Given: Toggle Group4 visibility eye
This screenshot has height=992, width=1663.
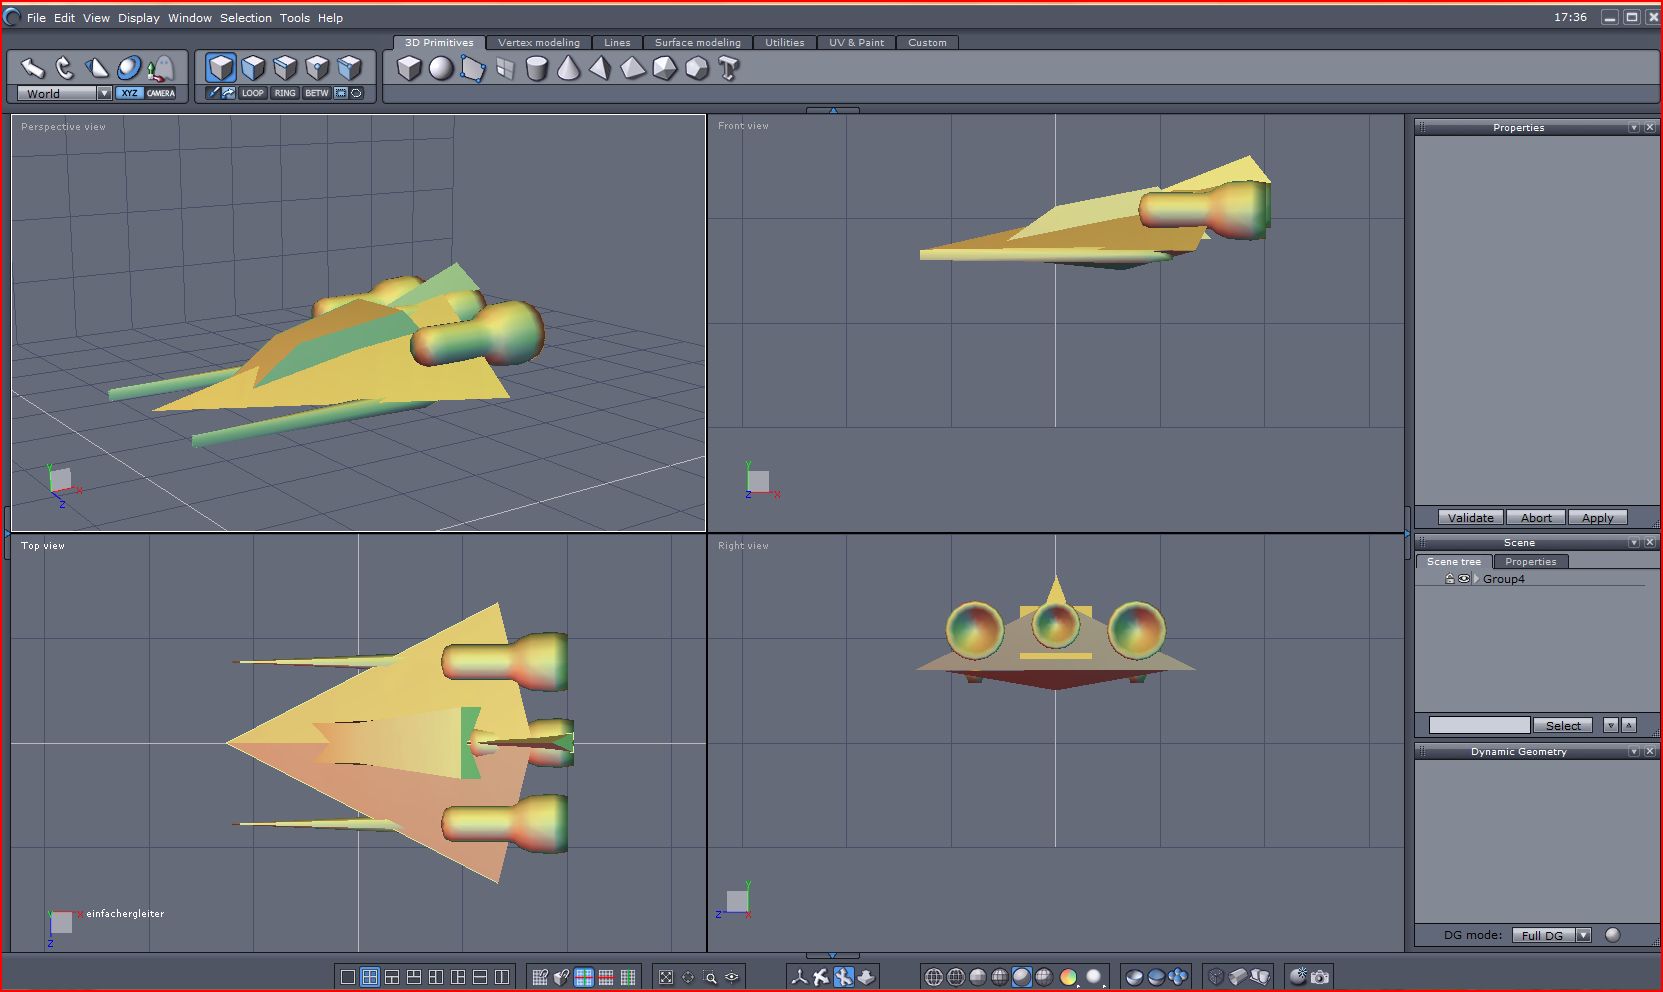Looking at the screenshot, I should pyautogui.click(x=1464, y=579).
